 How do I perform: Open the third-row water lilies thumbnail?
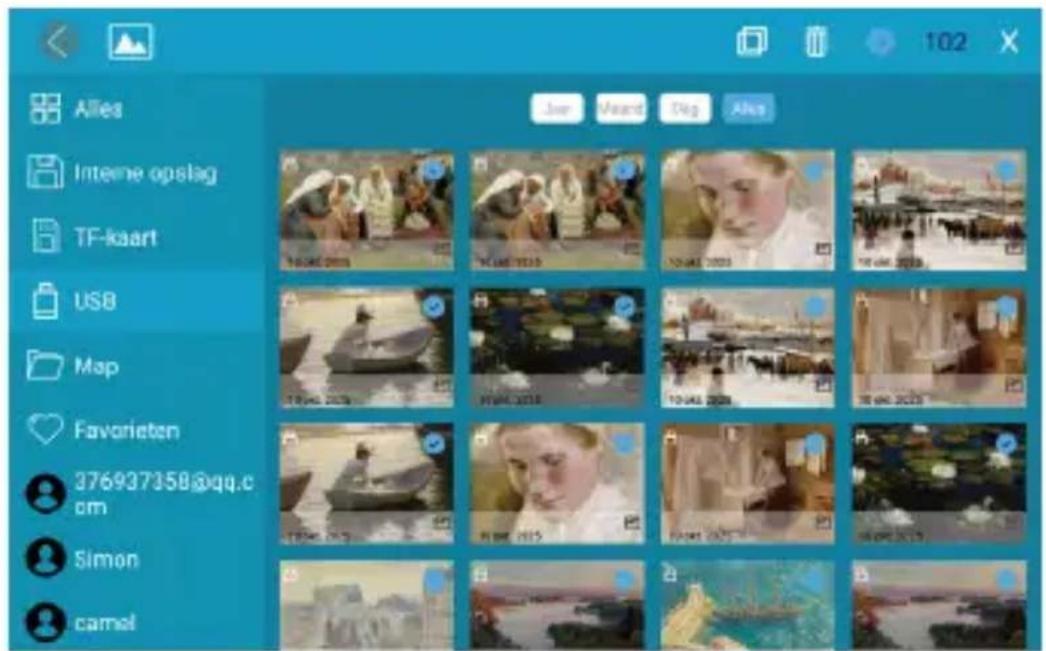939,484
